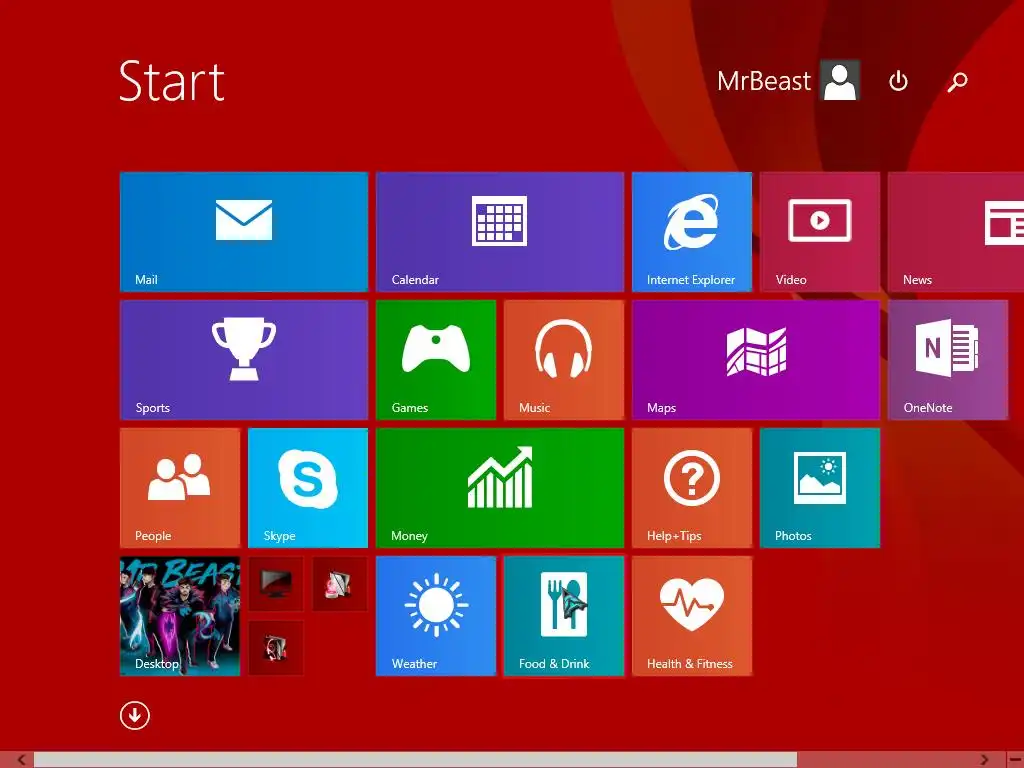
Task: Open Internet Explorer tile
Action: (x=692, y=232)
